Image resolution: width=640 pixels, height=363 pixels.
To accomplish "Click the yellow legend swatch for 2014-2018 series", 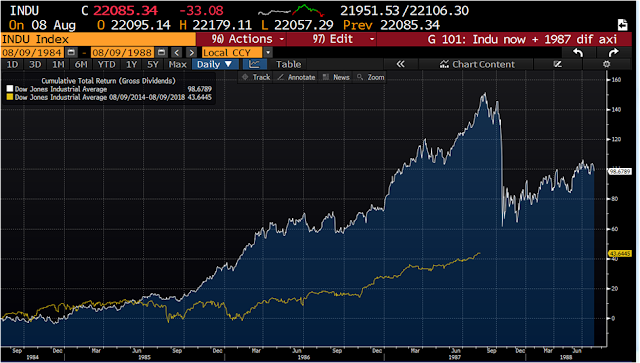I will tap(10, 97).
